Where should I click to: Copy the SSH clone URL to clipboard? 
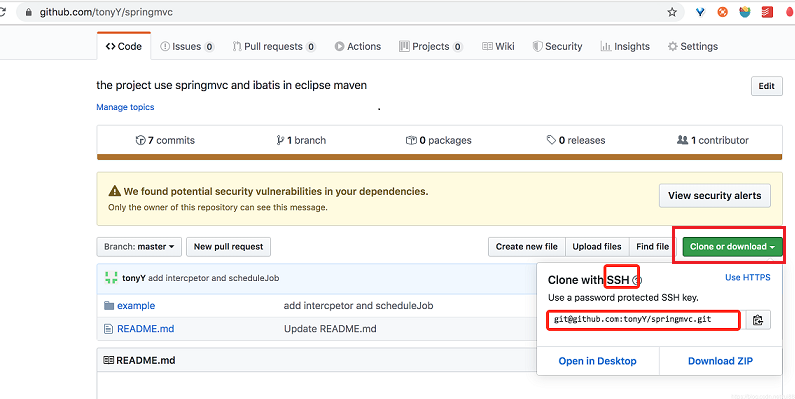coord(757,320)
